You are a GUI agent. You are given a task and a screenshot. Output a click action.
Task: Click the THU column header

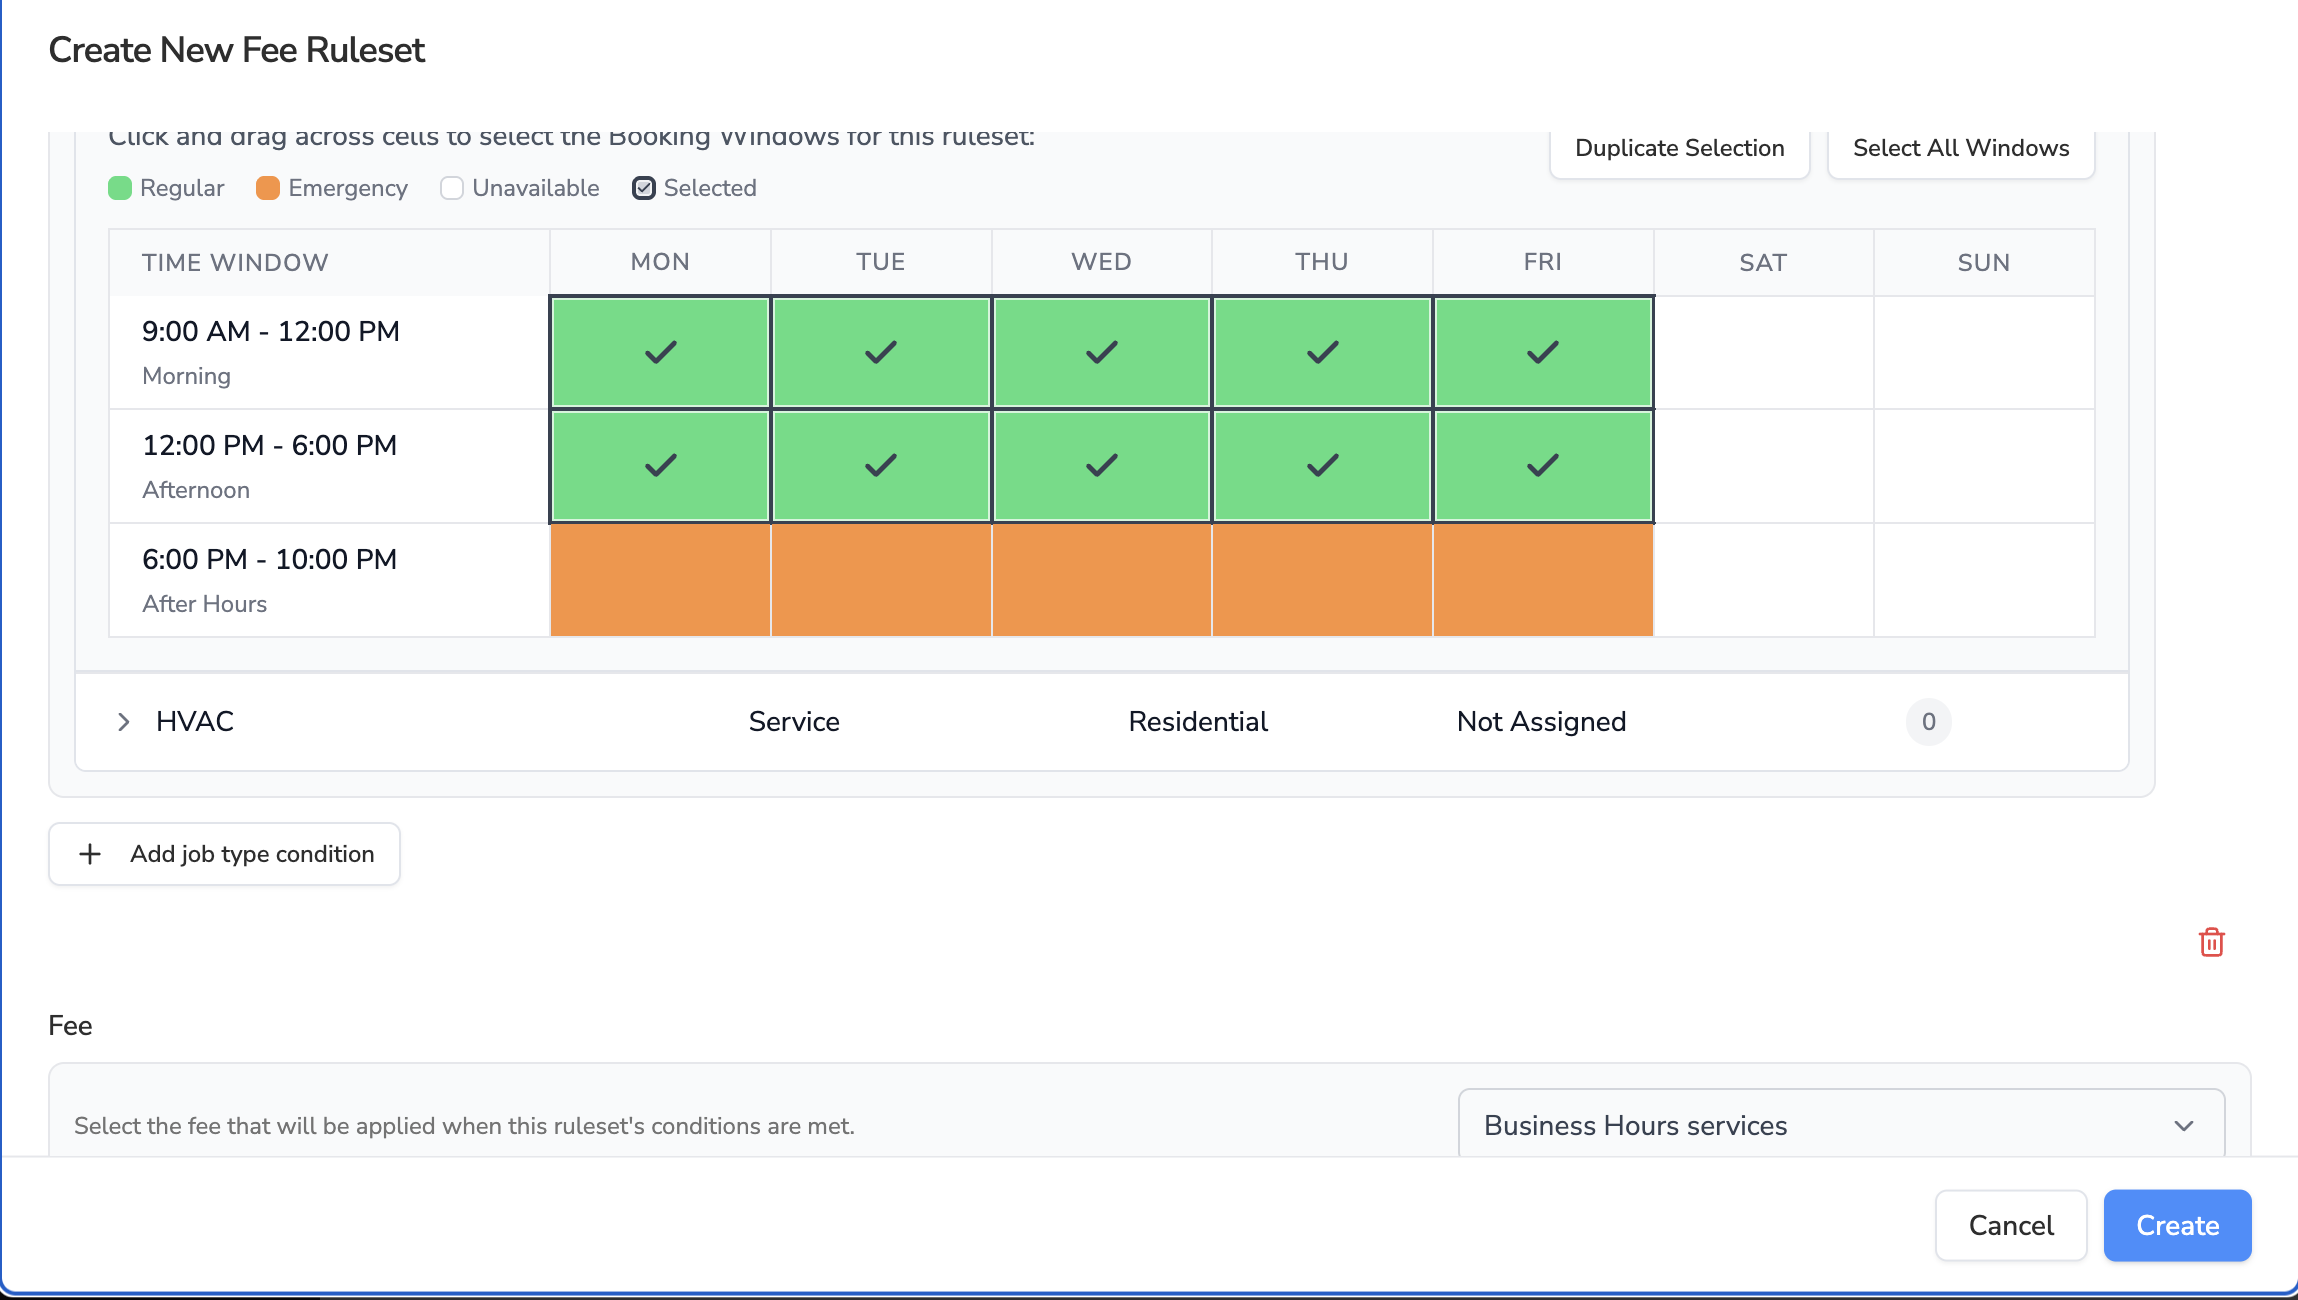pos(1321,262)
